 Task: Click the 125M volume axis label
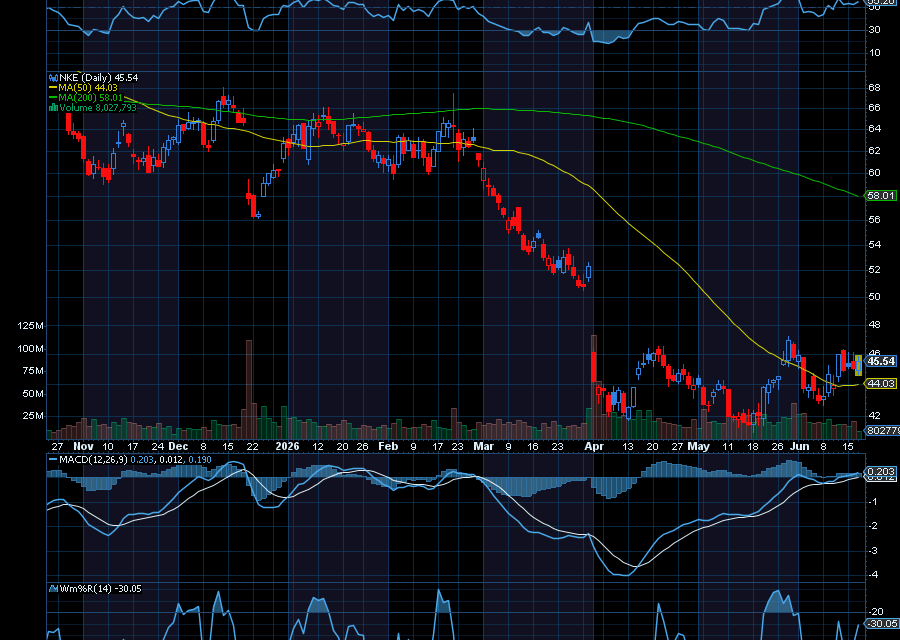[30, 326]
